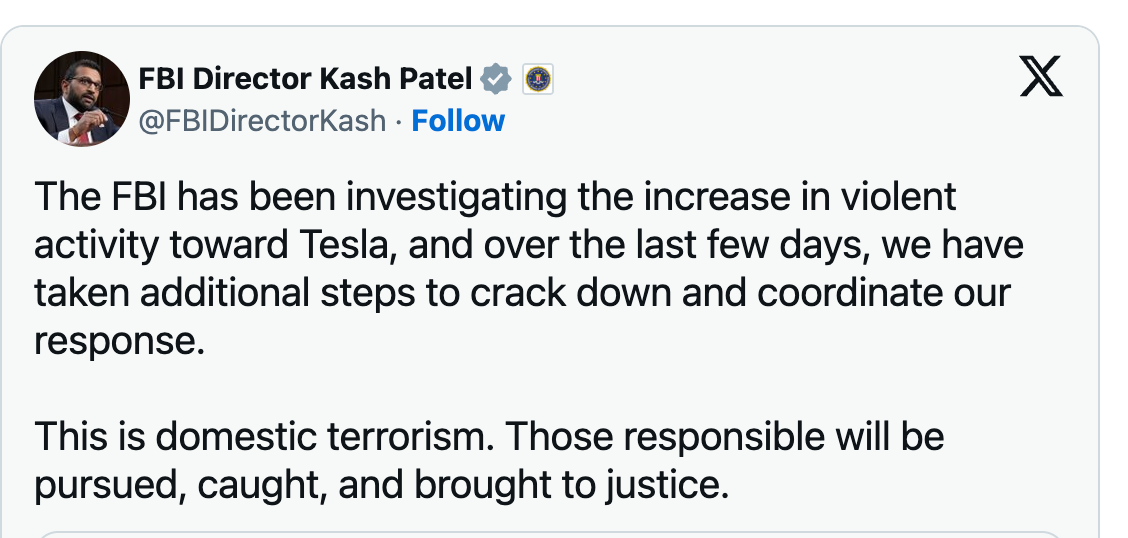Click the @FBIDirectorKash handle

(261, 121)
